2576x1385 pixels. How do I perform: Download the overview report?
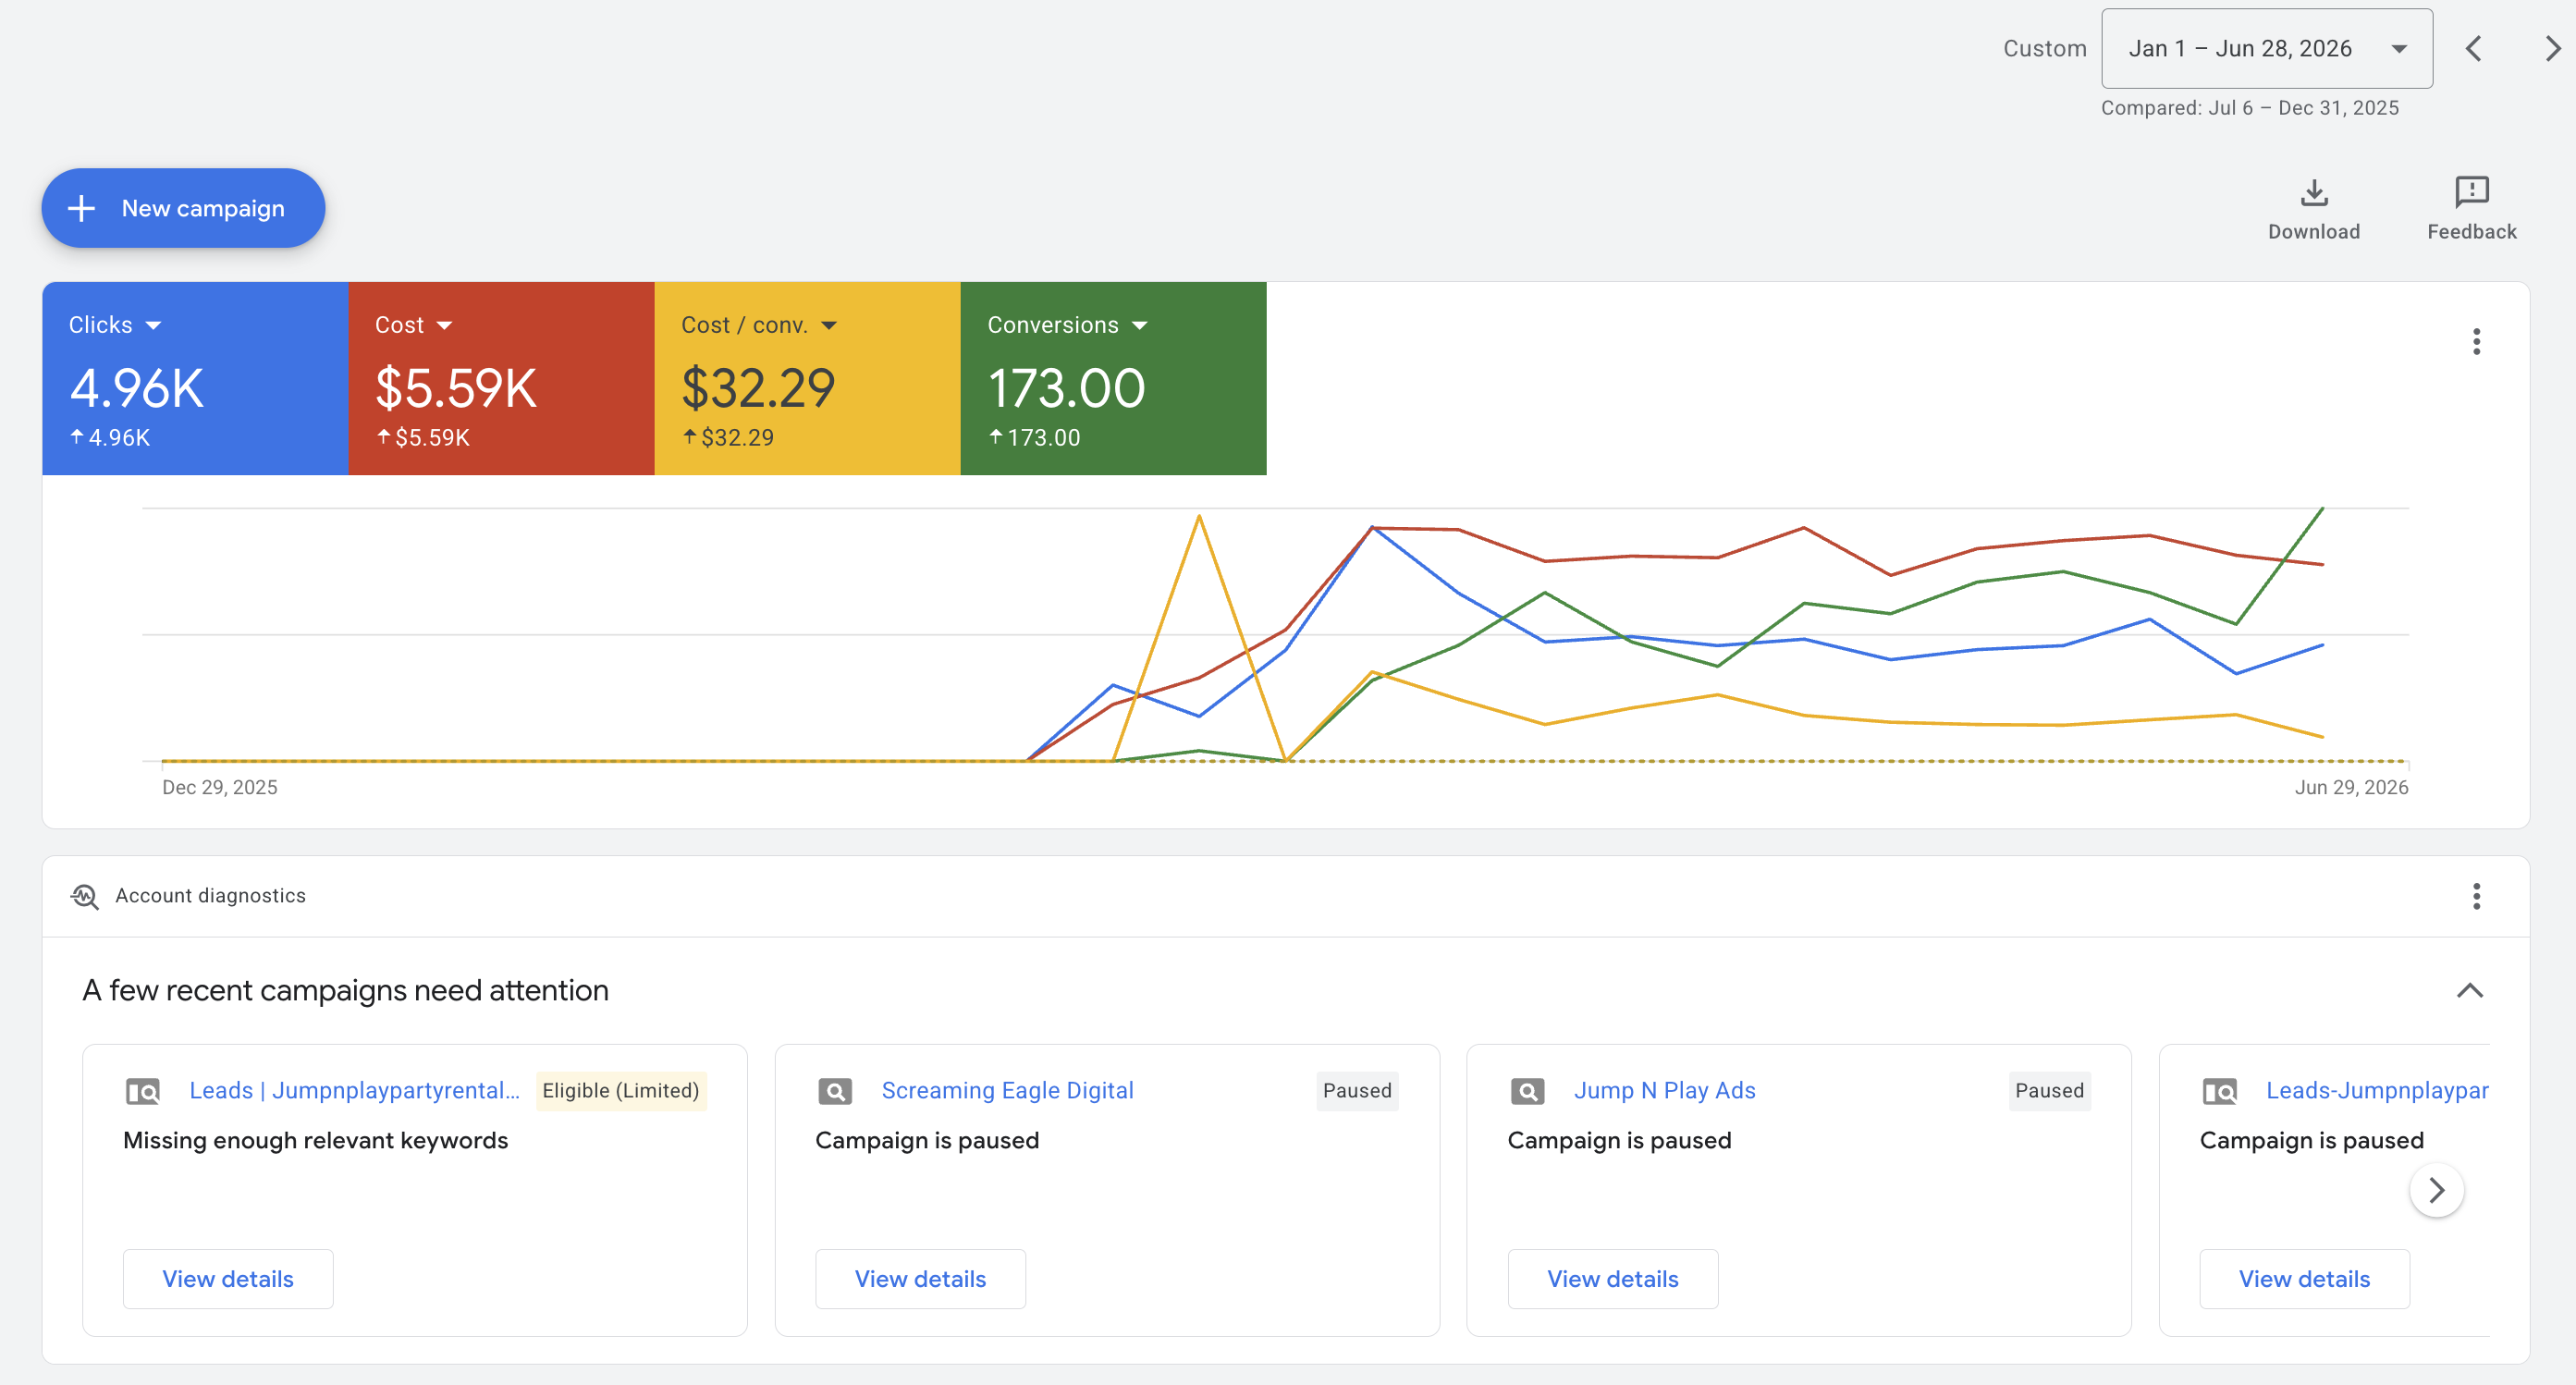tap(2313, 209)
